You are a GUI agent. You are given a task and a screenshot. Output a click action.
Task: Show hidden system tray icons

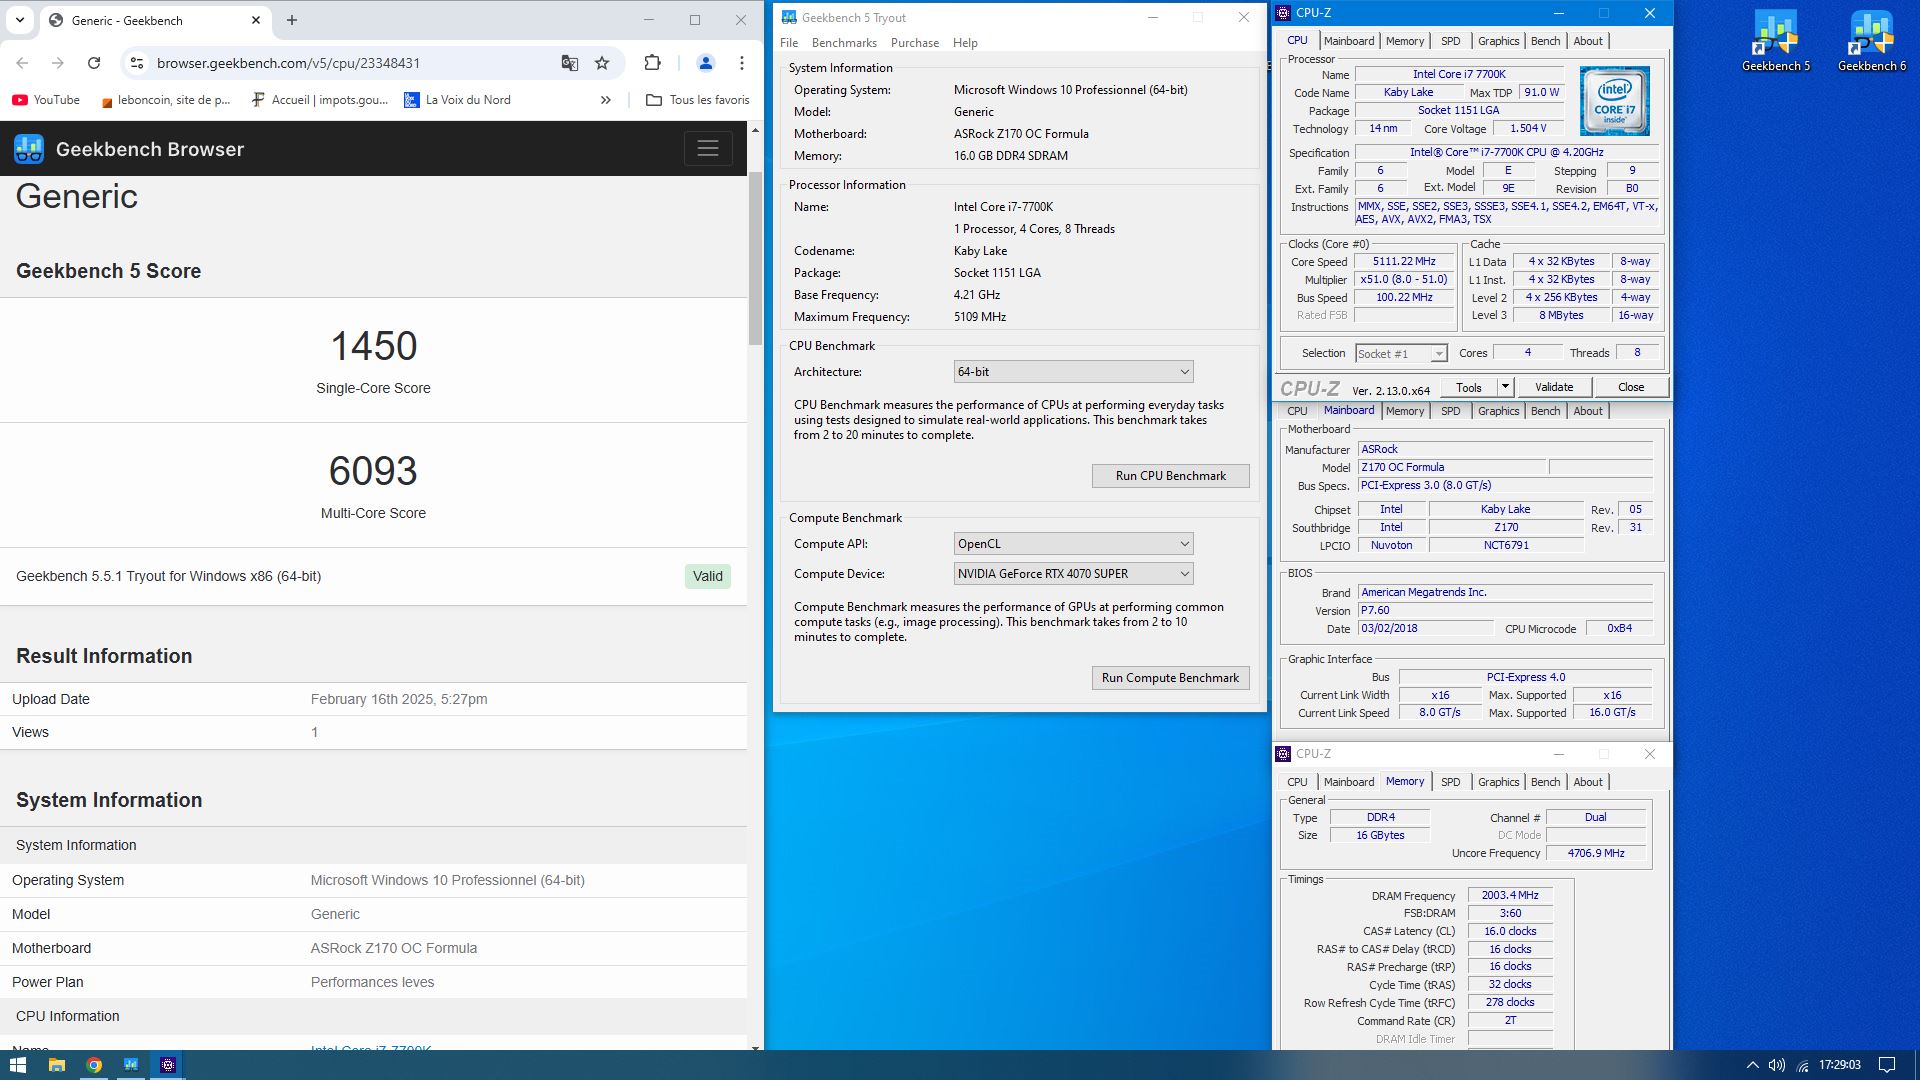[1752, 1065]
